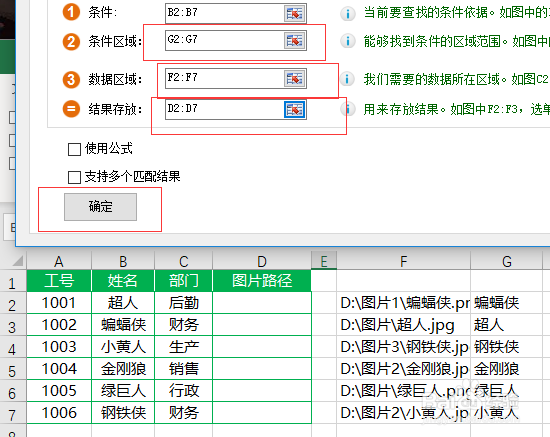Screen dimensions: 550x437
Task: Select column F header
Action: [403, 261]
